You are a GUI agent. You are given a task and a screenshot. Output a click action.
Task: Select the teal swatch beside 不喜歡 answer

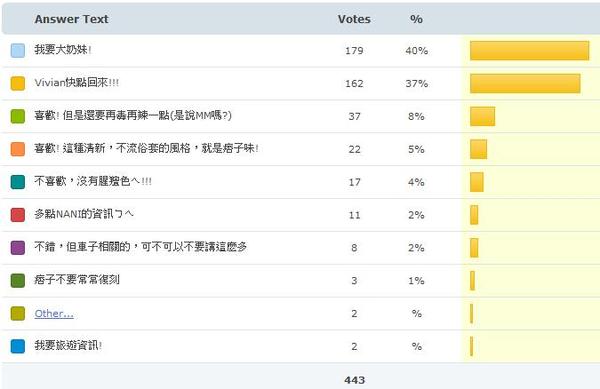tap(18, 182)
